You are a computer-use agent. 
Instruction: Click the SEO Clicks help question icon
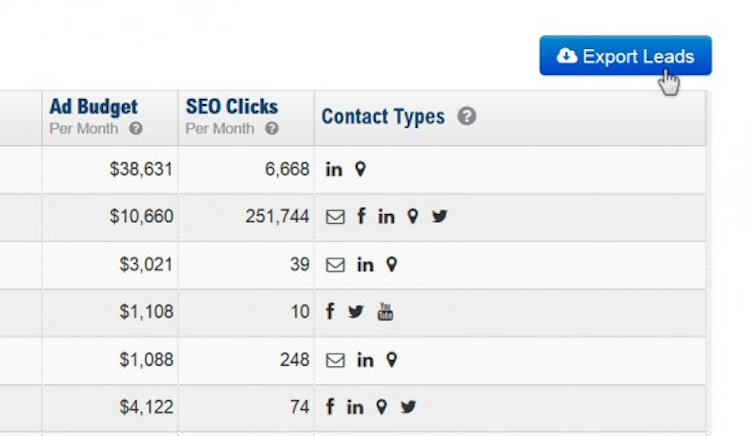(x=272, y=129)
